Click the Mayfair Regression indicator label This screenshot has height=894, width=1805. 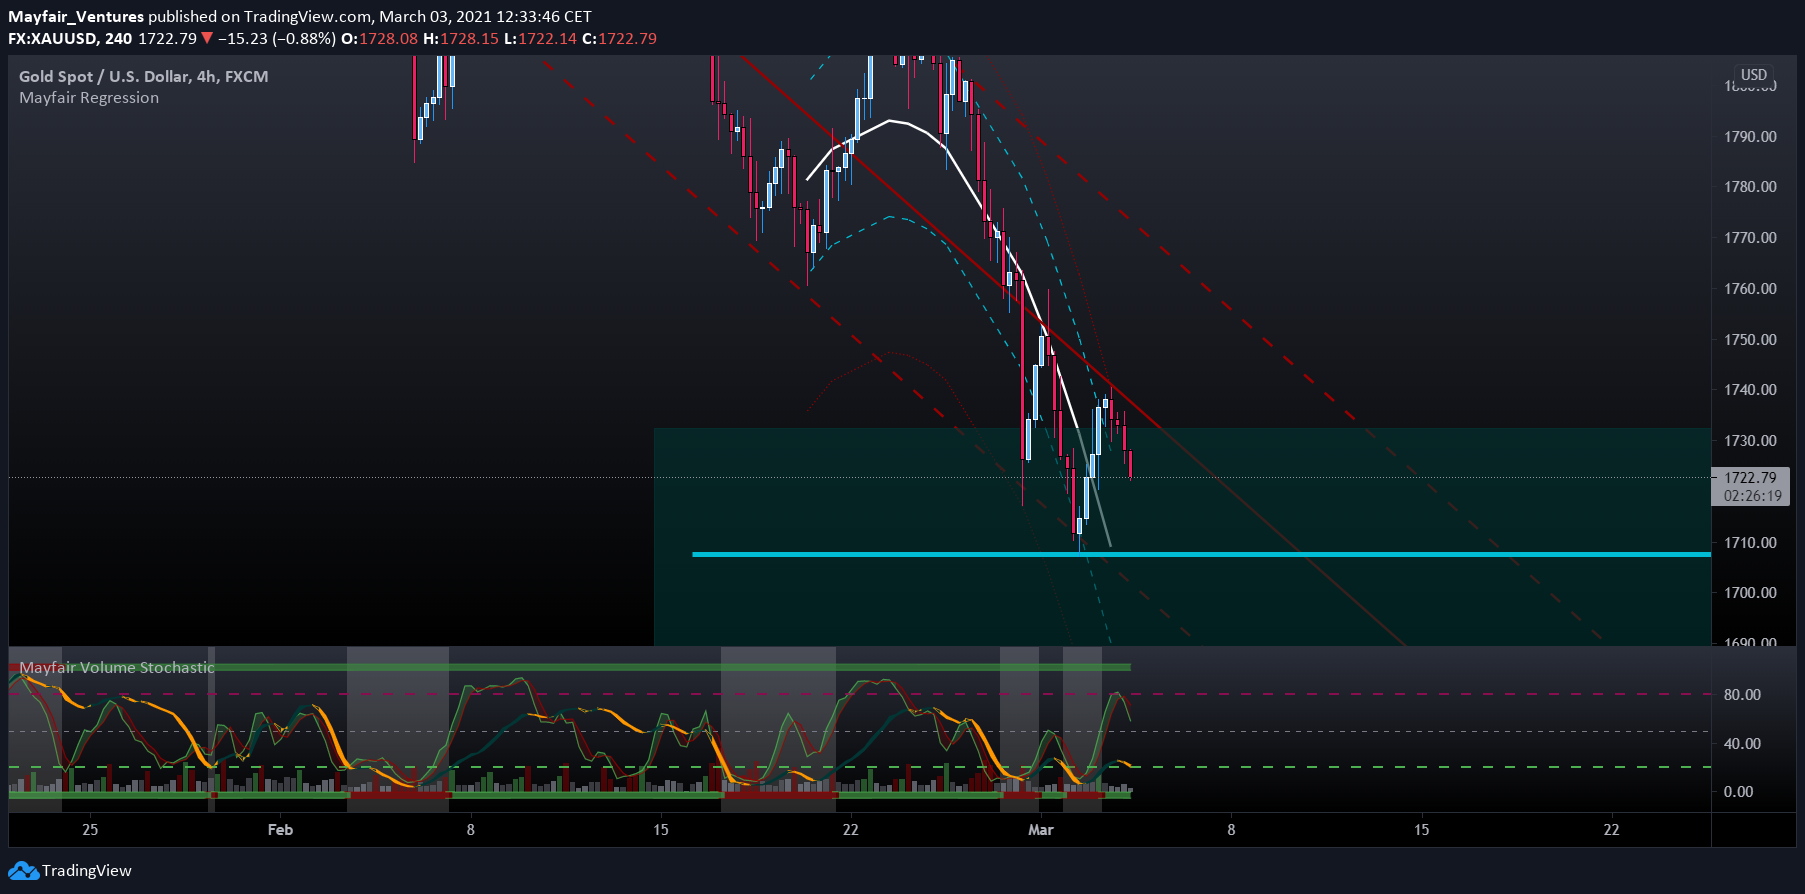[89, 98]
